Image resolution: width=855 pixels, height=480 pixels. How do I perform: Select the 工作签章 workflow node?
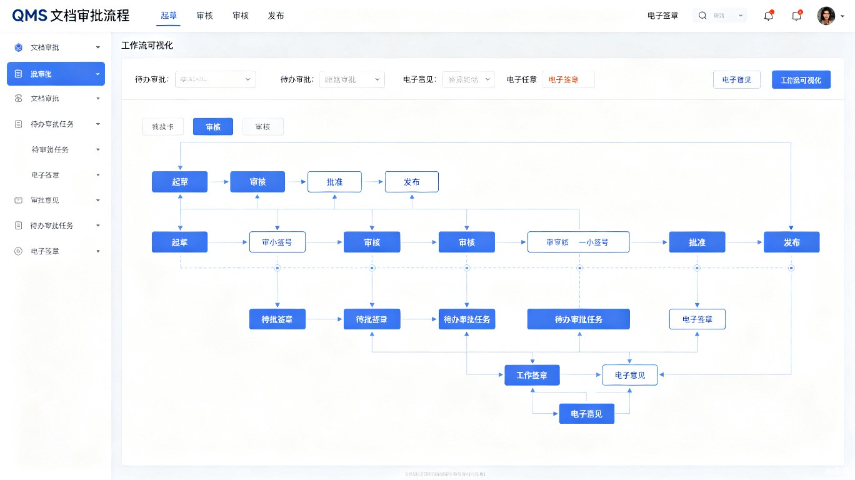[x=532, y=375]
